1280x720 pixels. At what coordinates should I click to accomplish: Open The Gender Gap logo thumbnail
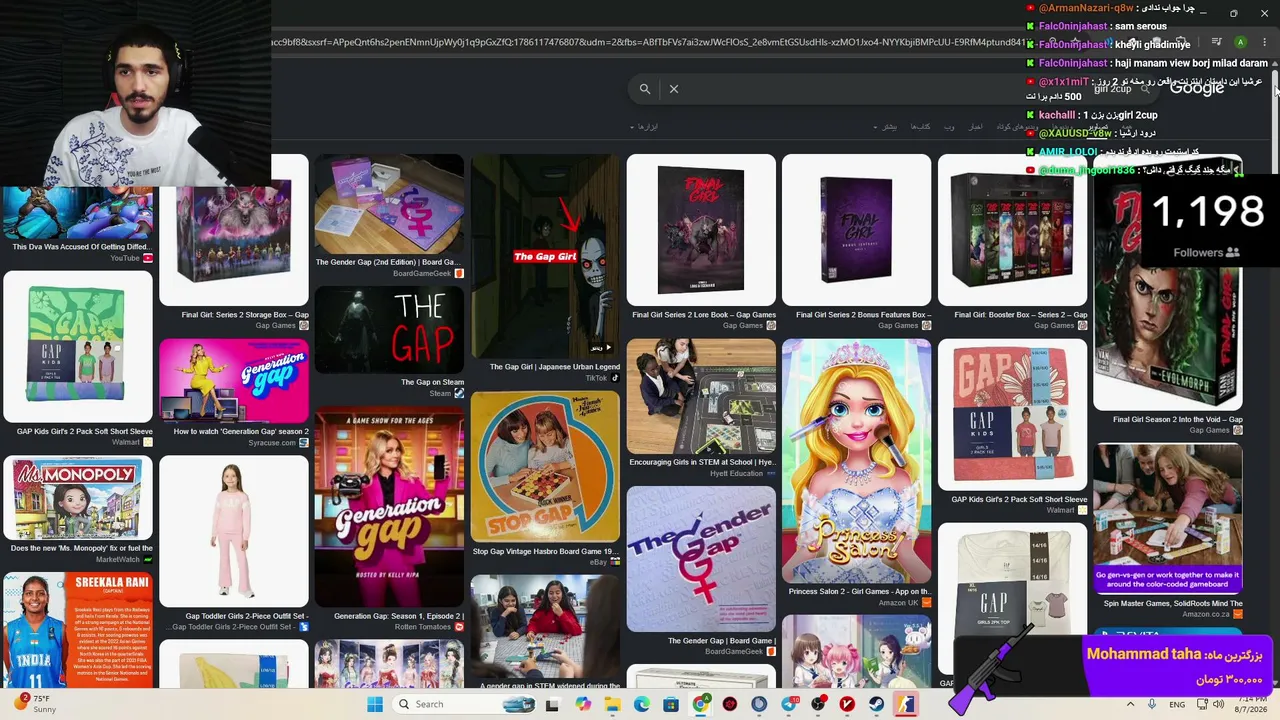pyautogui.click(x=701, y=560)
